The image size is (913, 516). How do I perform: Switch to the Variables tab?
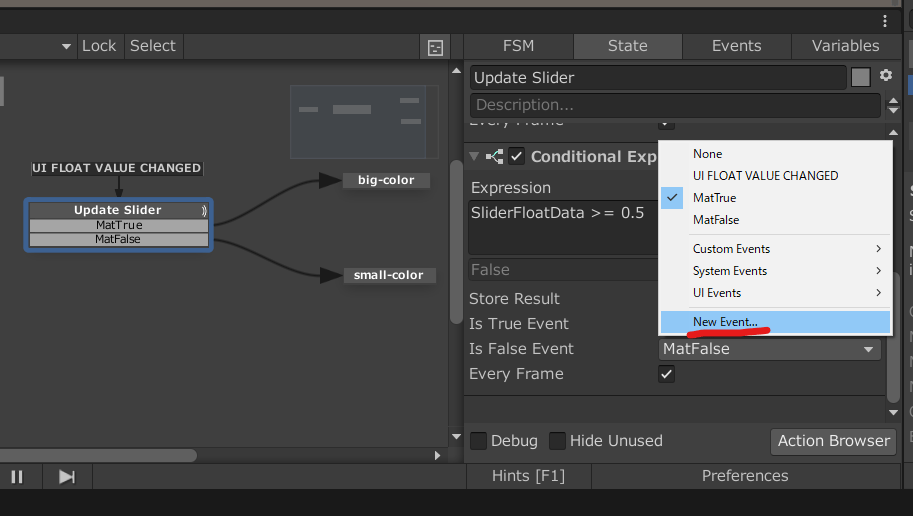845,46
